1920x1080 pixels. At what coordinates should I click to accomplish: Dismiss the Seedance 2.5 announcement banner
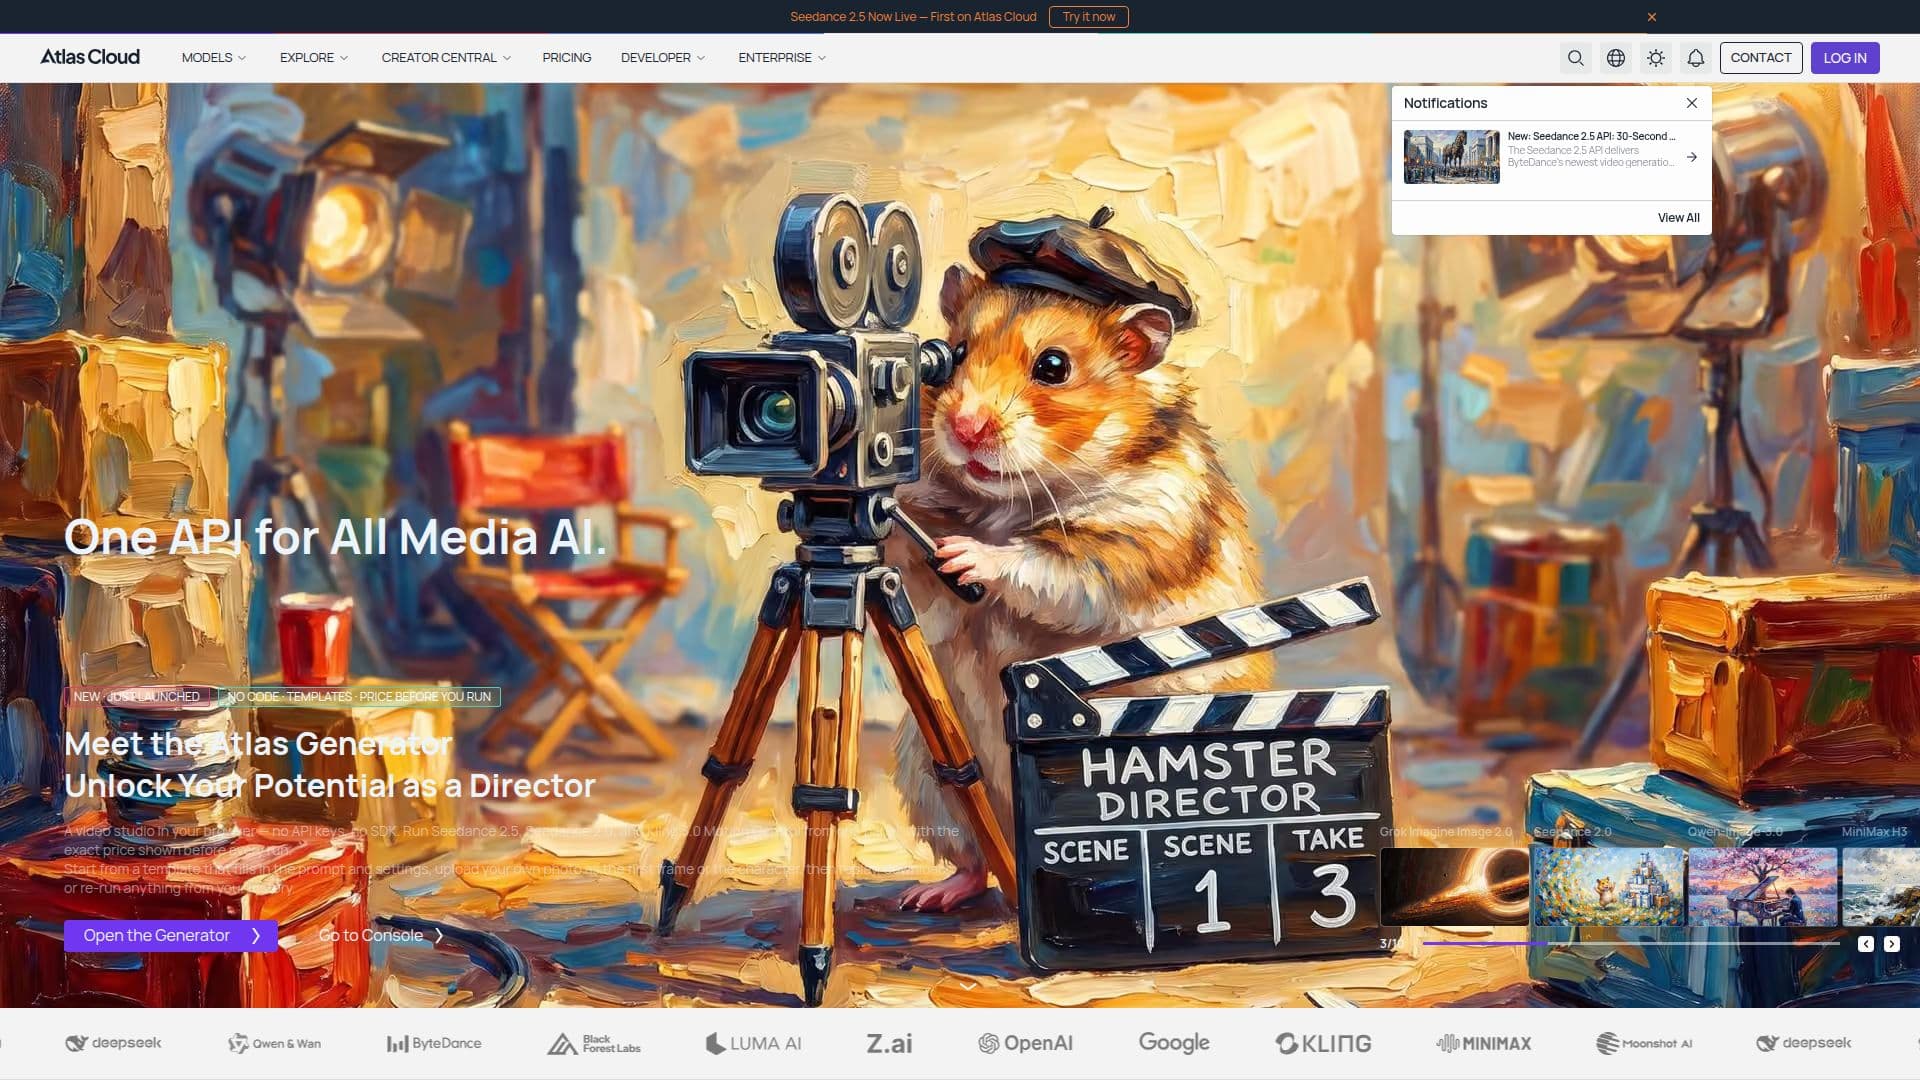1652,17
